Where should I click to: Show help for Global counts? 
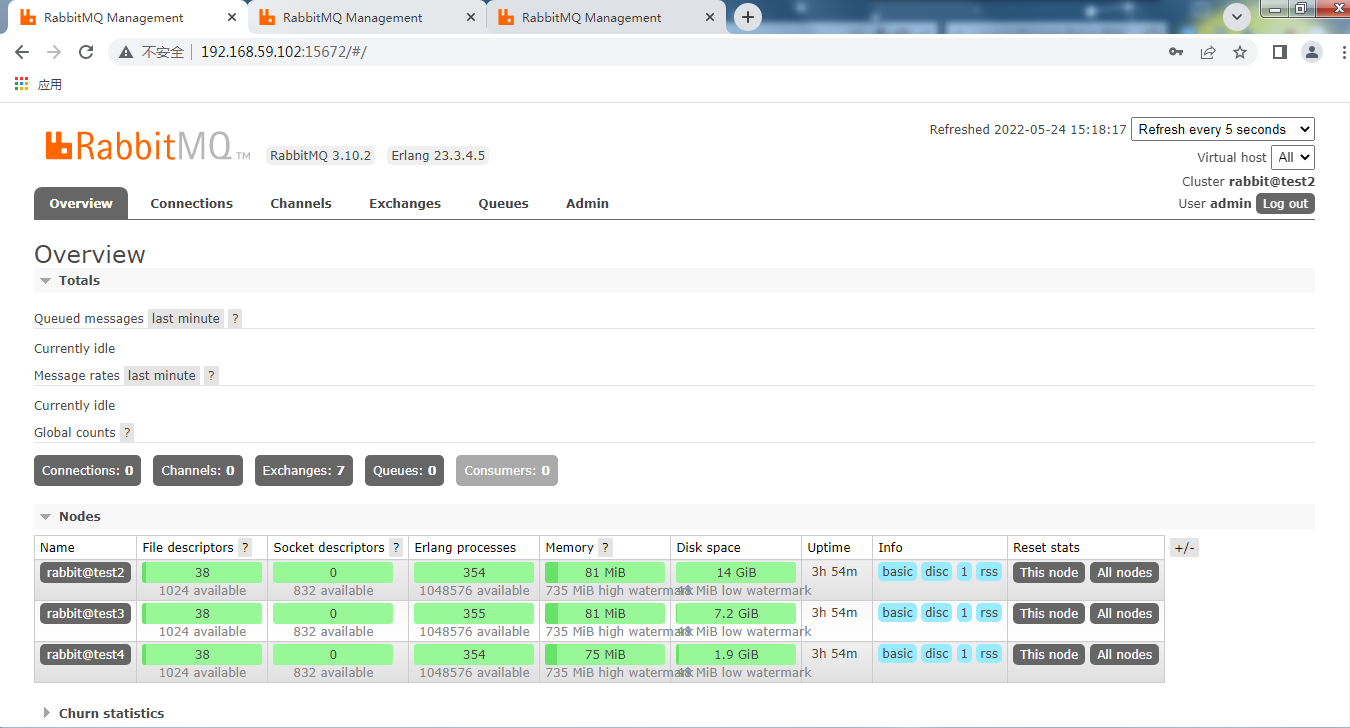pos(127,432)
